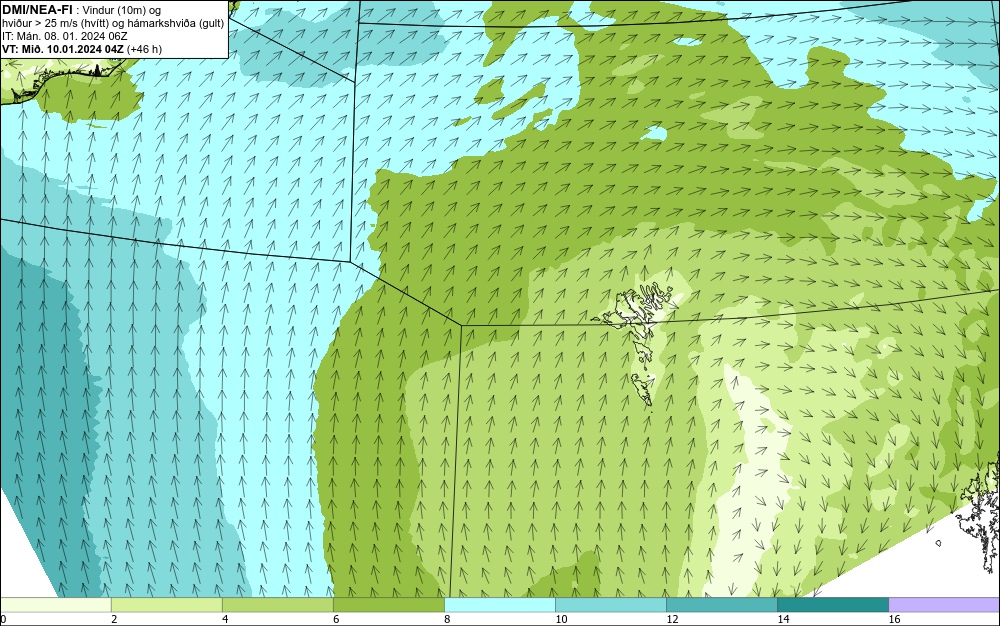Click the 10–12 m/s turquoise legend swatch
Screen dimensions: 1000x626
point(610,605)
